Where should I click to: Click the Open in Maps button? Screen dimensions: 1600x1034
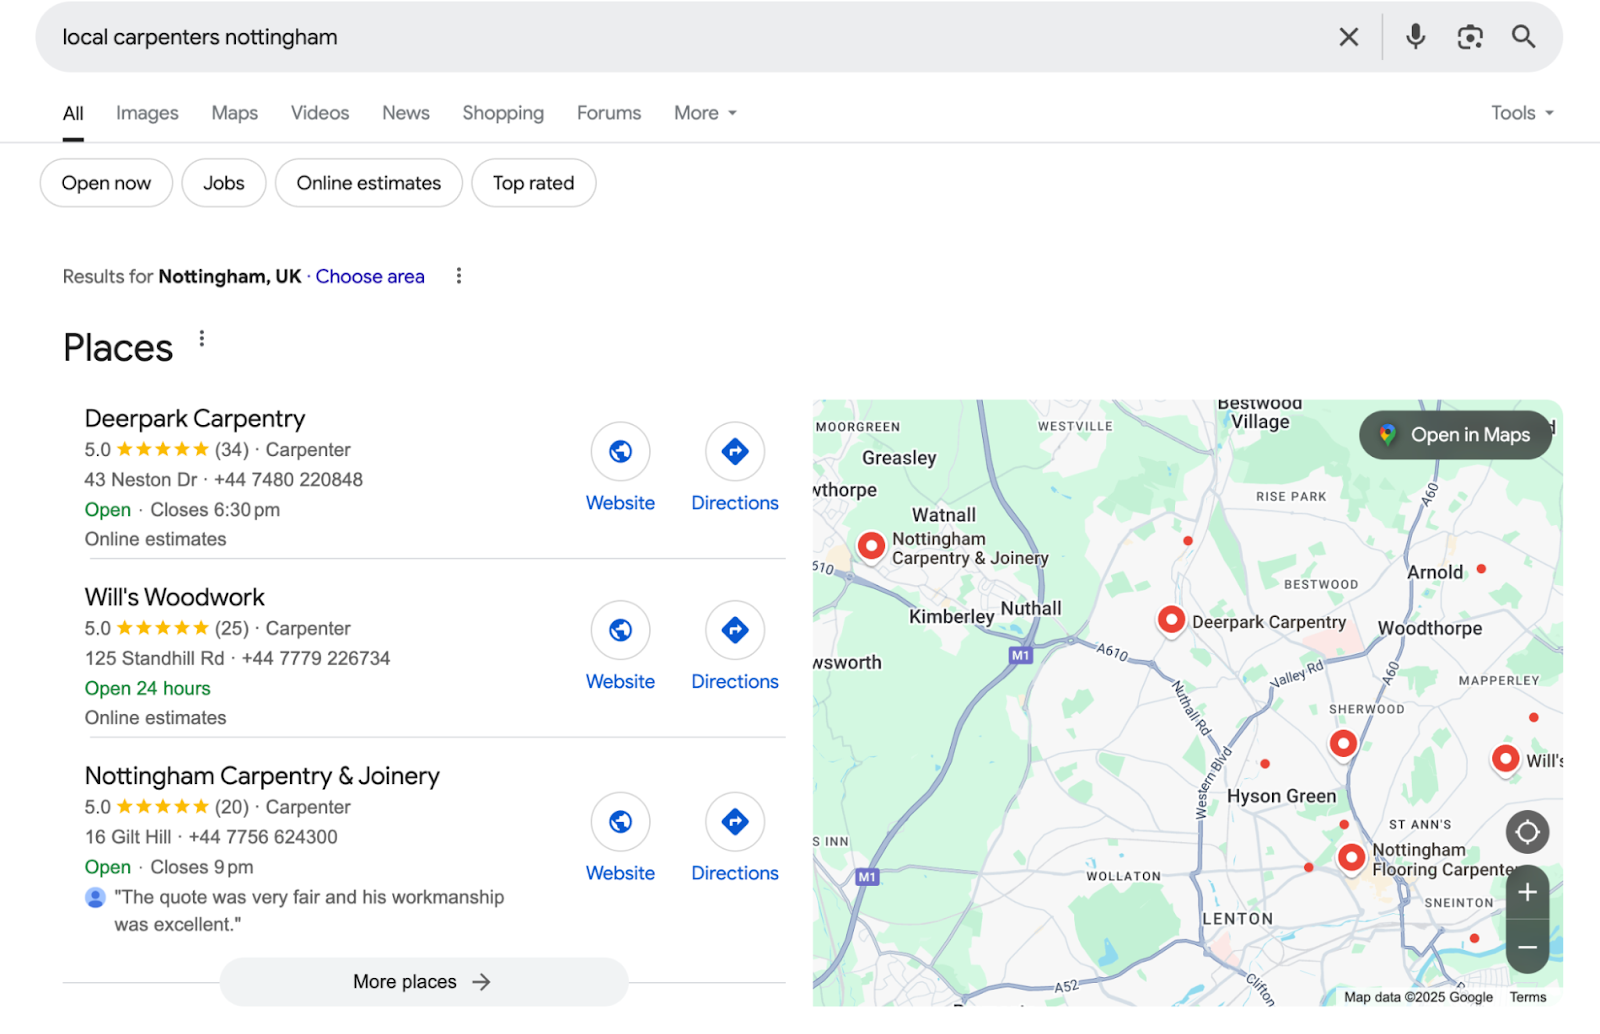(x=1456, y=435)
